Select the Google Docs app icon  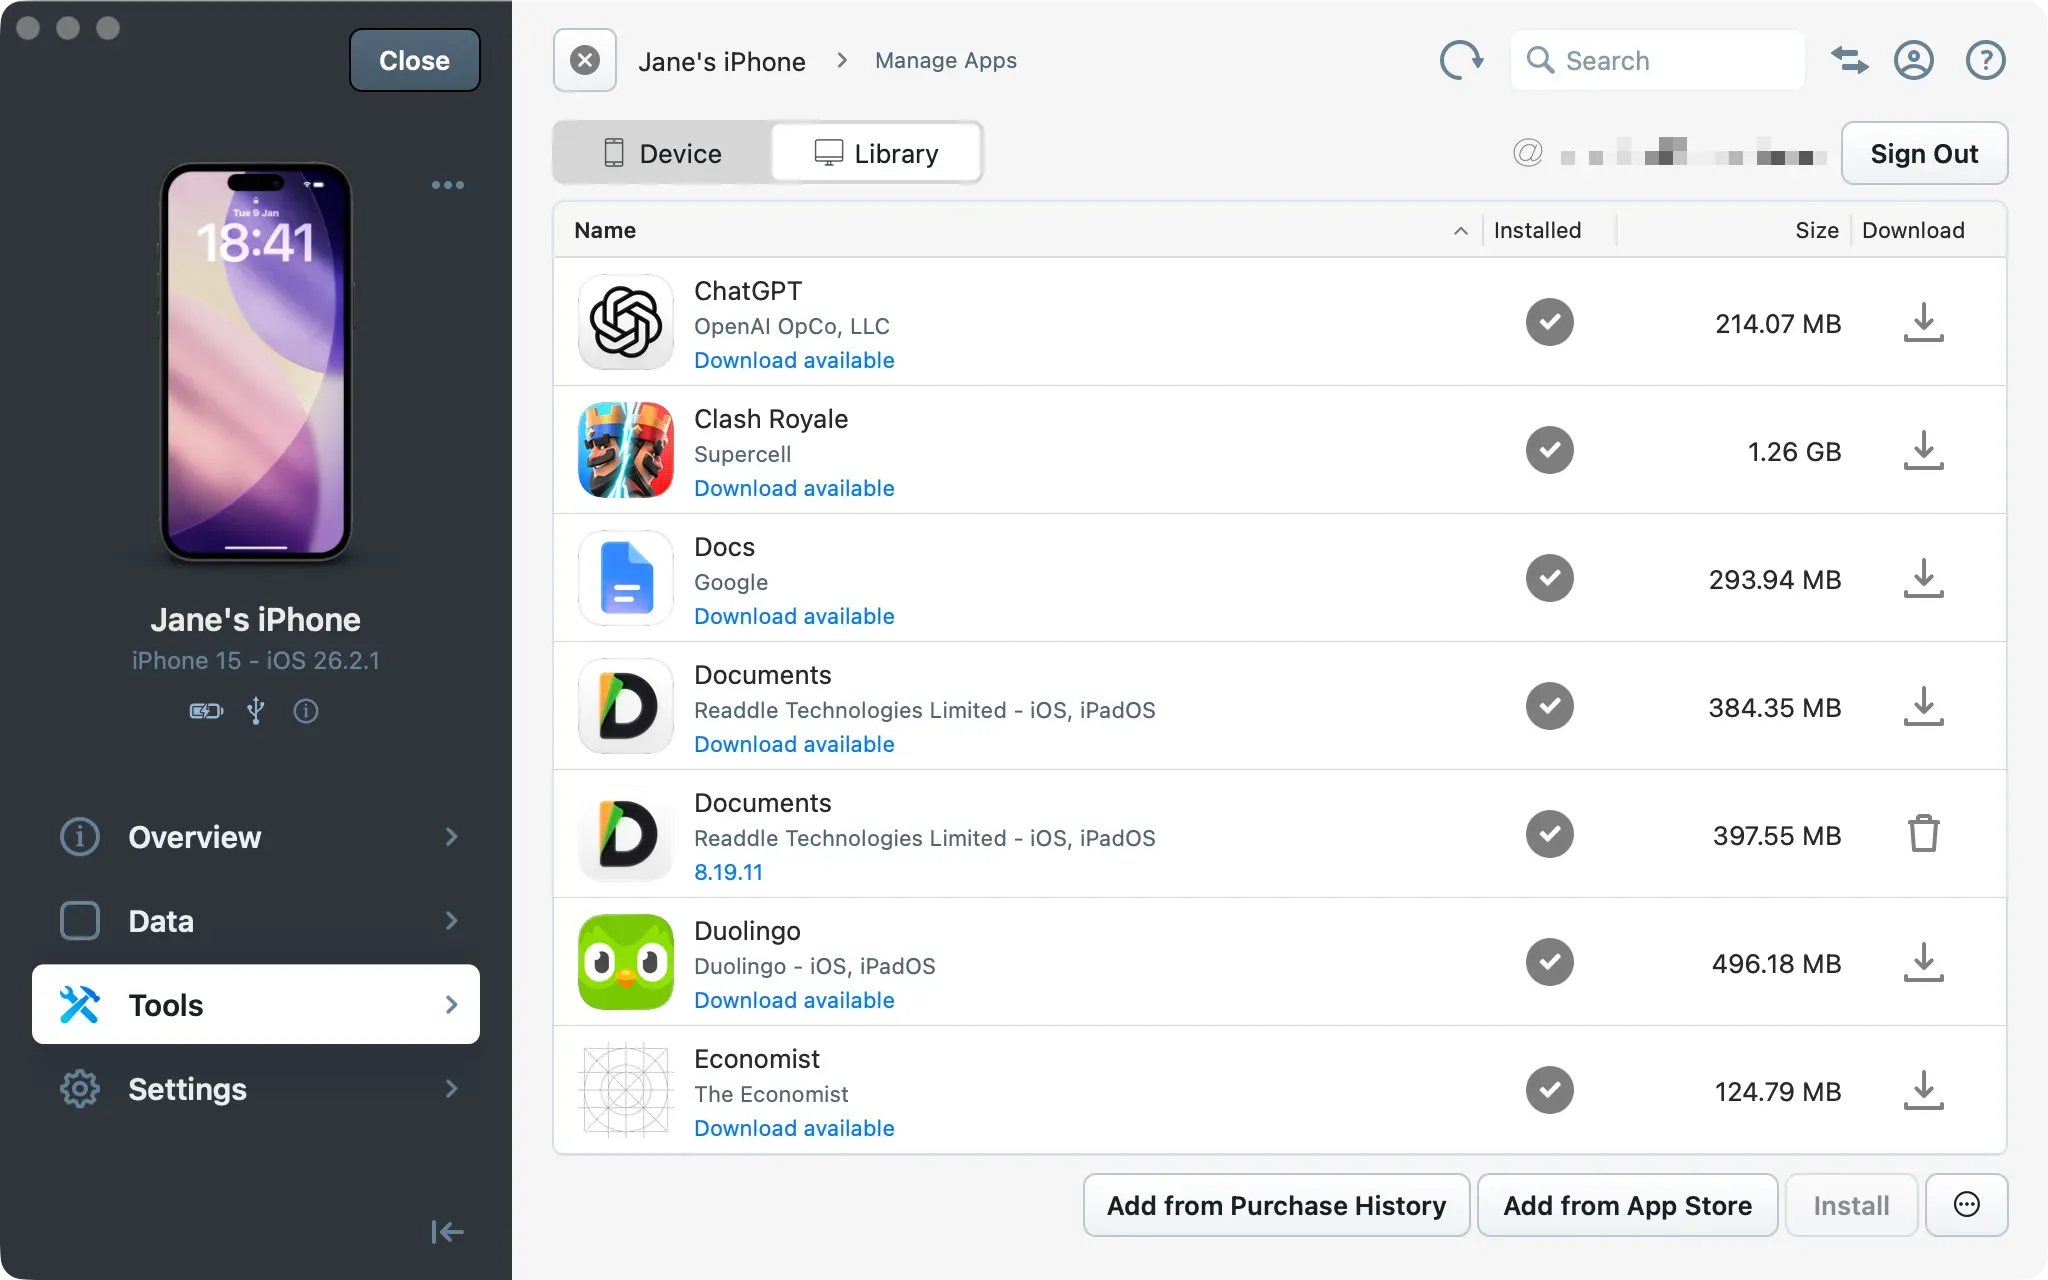click(626, 578)
